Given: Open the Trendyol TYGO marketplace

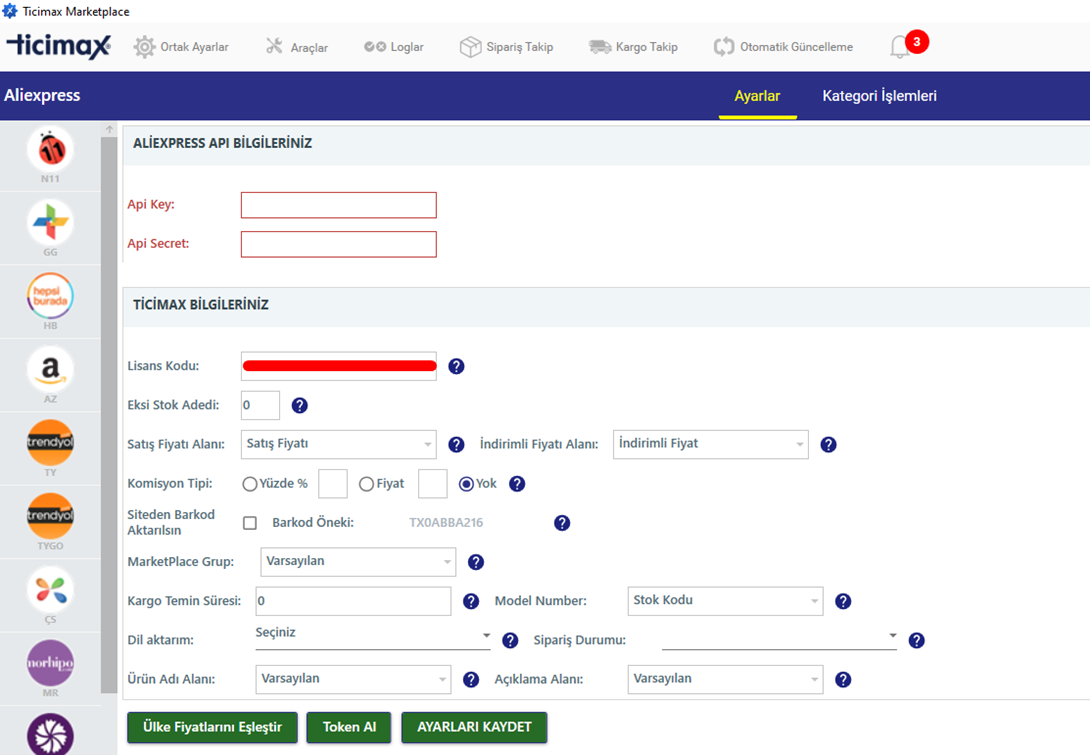Looking at the screenshot, I should pyautogui.click(x=50, y=516).
